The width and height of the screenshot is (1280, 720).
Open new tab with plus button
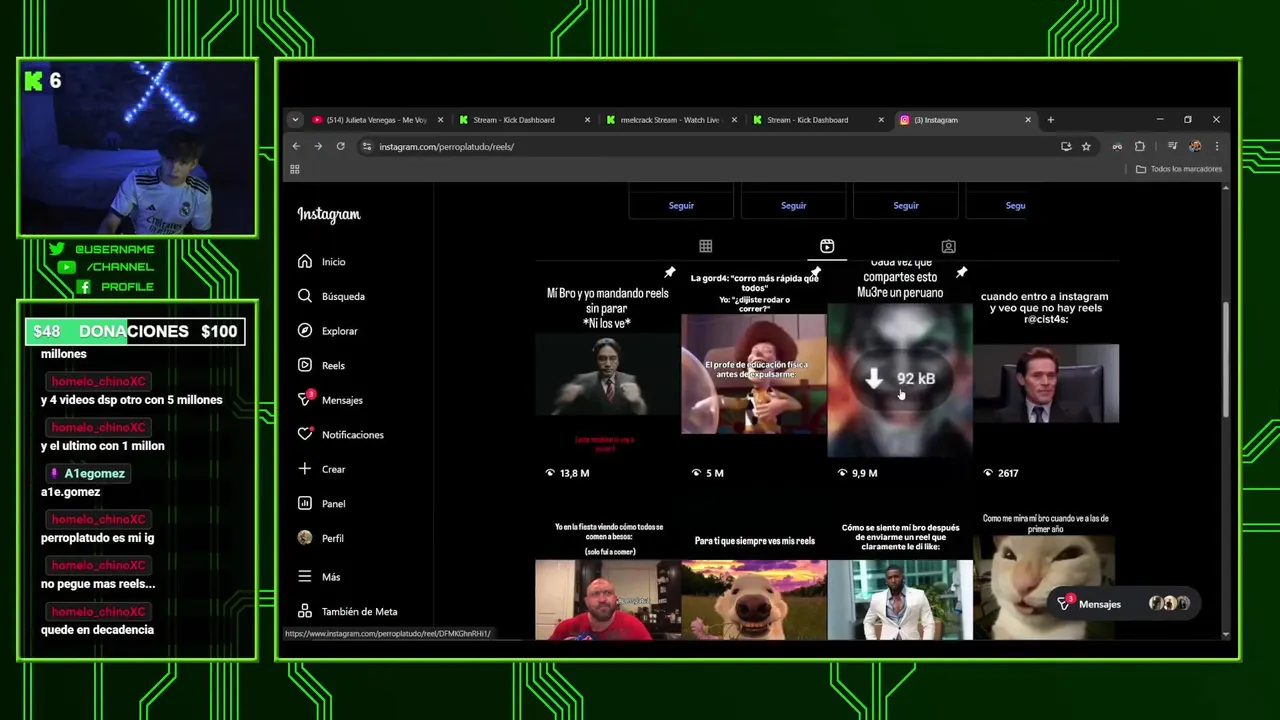[x=1050, y=120]
